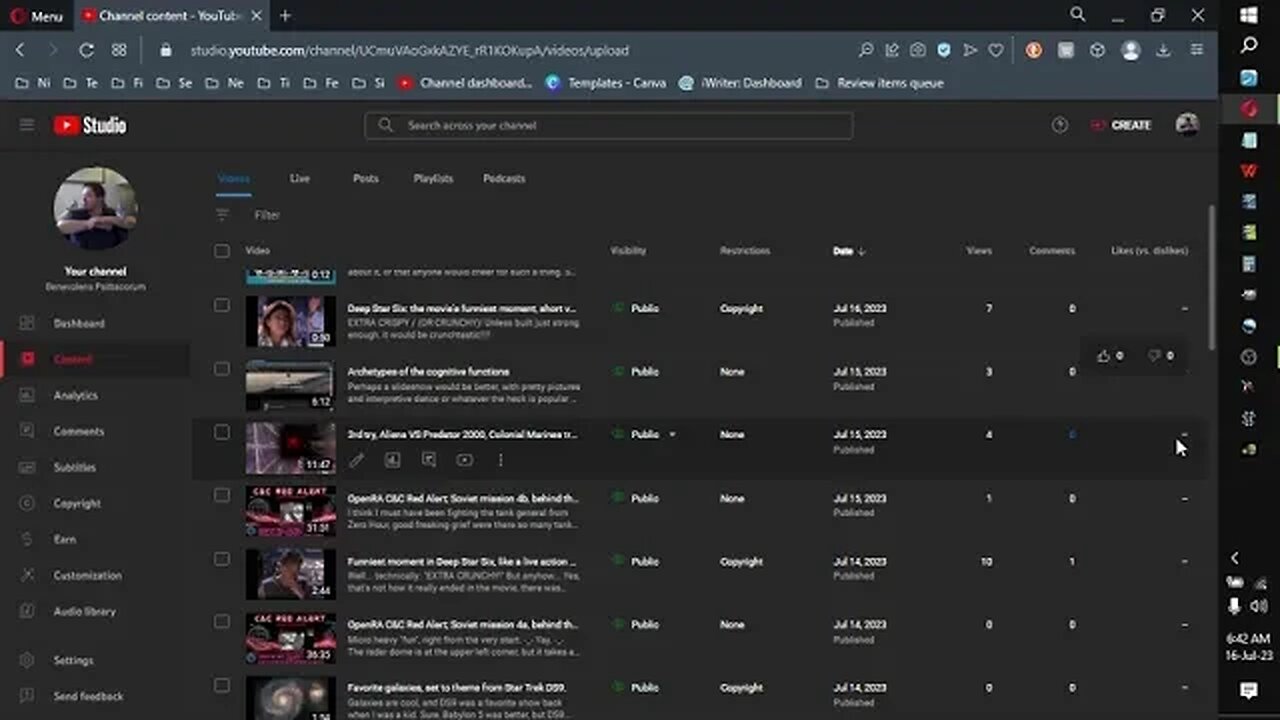Screen dimensions: 1280x720
Task: Open the iWriter: Dashboard bookmark
Action: click(x=740, y=83)
